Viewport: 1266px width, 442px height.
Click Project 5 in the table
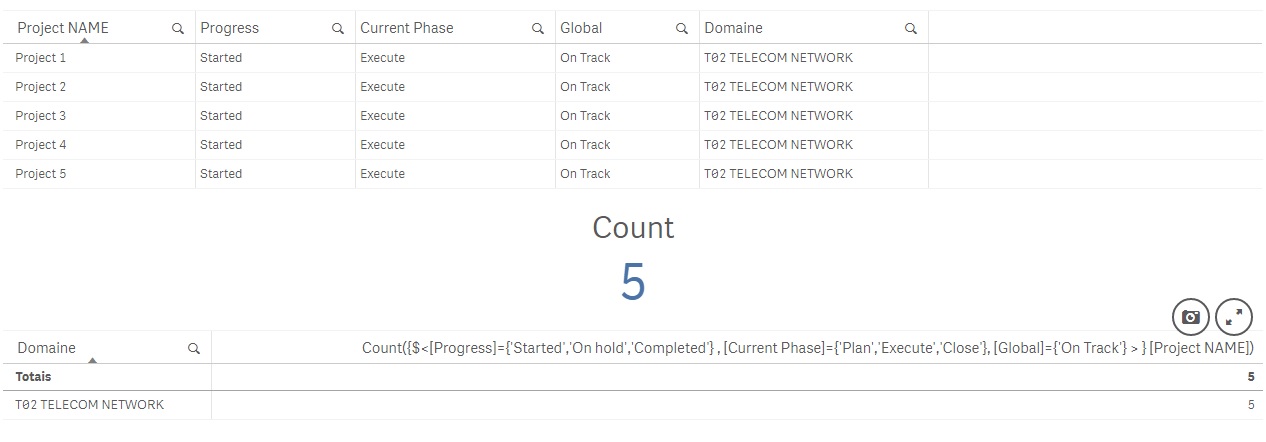tap(41, 174)
